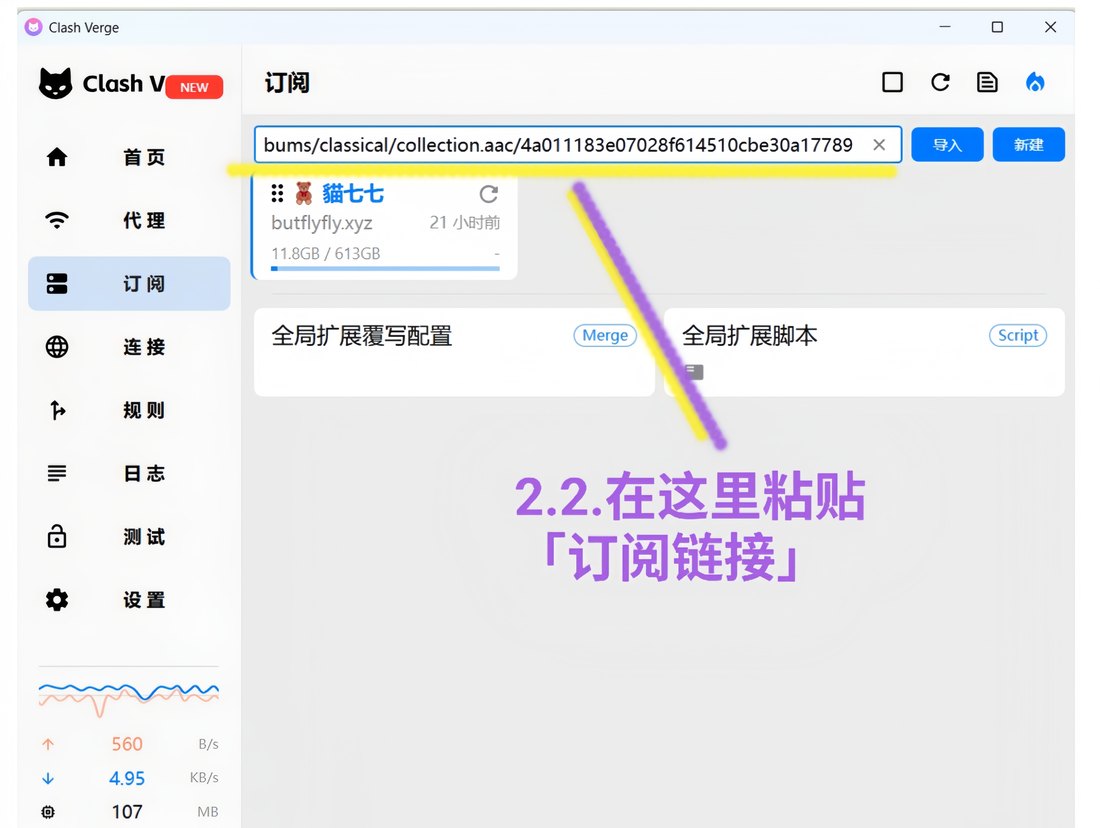Click the red NEW badge

coord(194,87)
